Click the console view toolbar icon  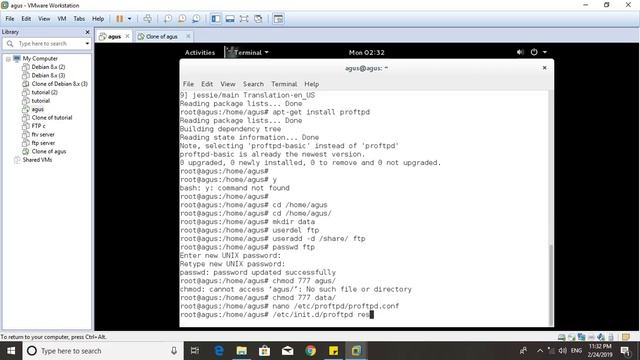[278, 19]
